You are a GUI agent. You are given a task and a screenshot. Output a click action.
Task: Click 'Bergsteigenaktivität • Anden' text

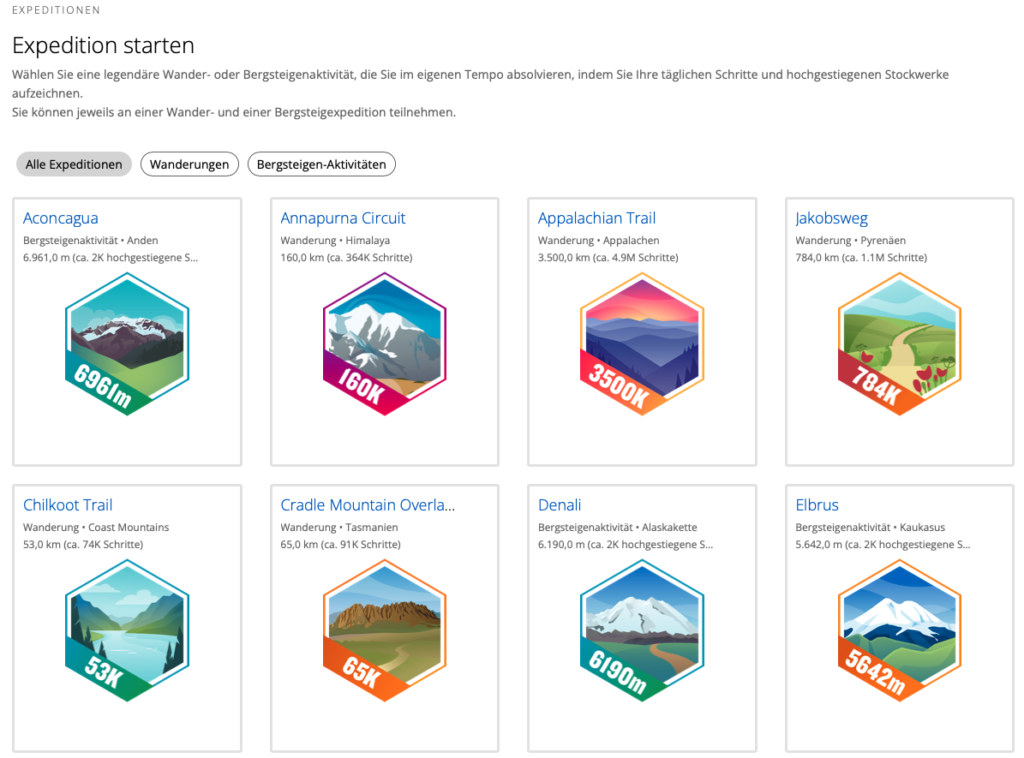(90, 240)
